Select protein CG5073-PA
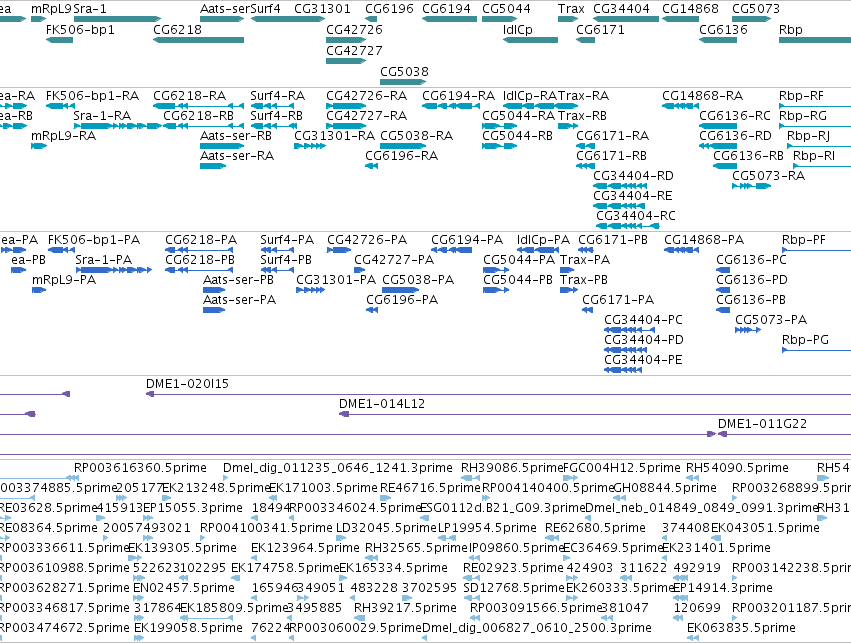This screenshot has width=851, height=643. 771,320
